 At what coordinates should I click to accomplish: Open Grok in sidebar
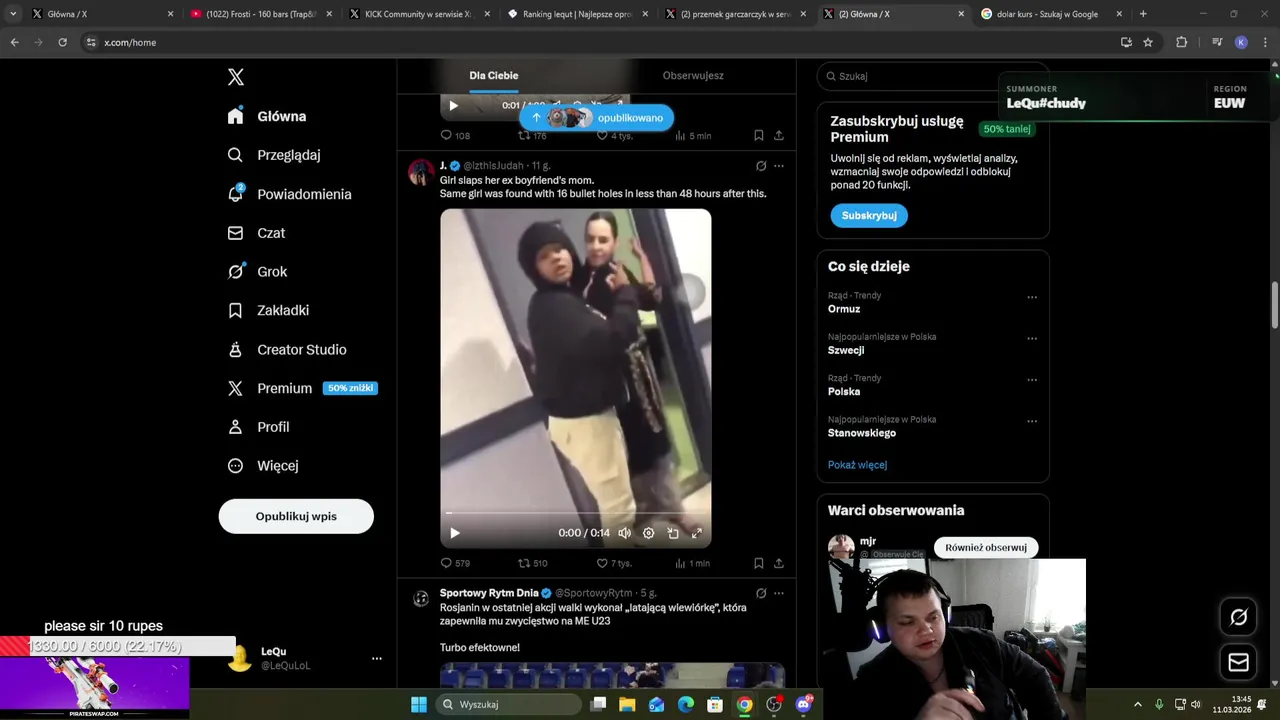pos(257,272)
